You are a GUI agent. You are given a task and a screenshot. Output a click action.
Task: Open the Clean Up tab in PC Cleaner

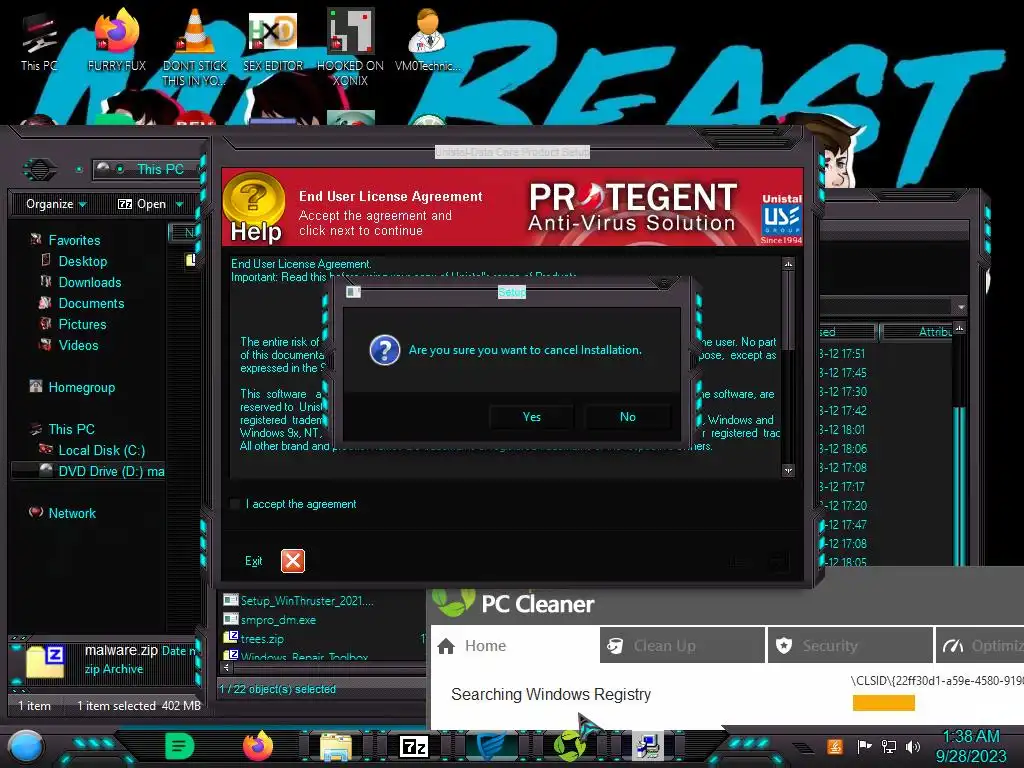(x=682, y=645)
